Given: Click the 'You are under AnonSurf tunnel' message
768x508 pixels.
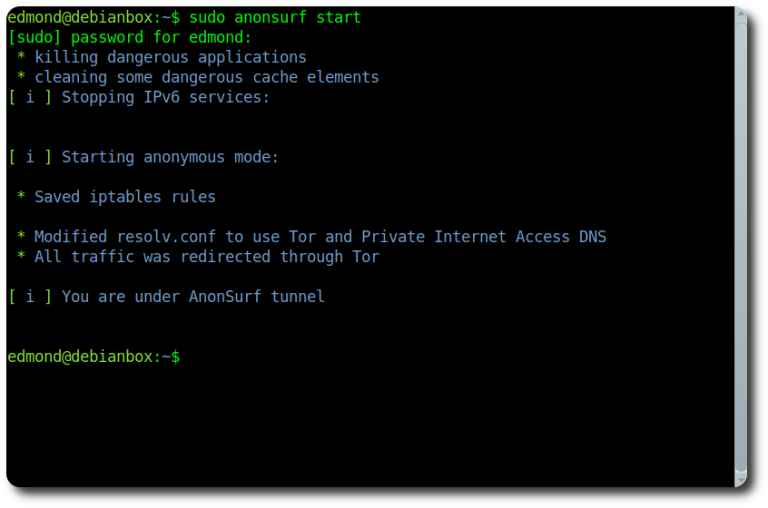Looking at the screenshot, I should click(x=193, y=297).
